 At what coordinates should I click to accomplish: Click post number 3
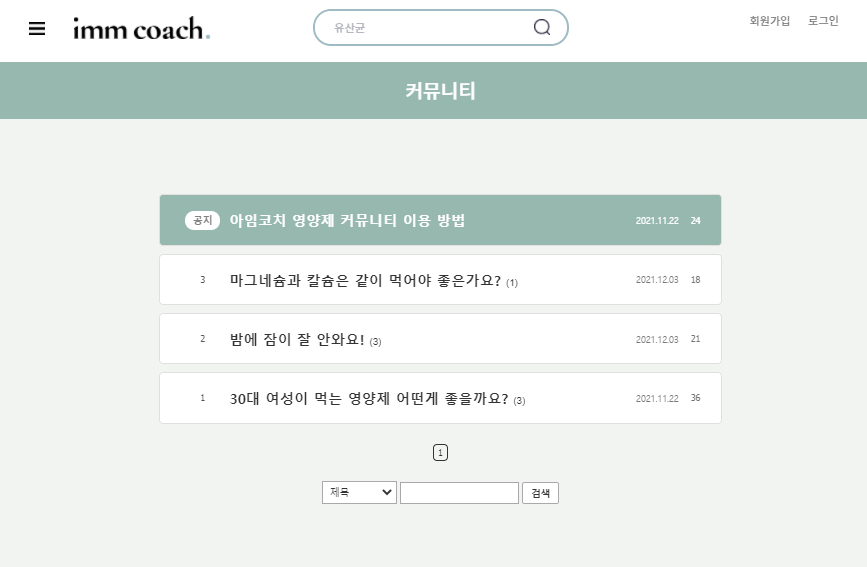[x=202, y=280]
